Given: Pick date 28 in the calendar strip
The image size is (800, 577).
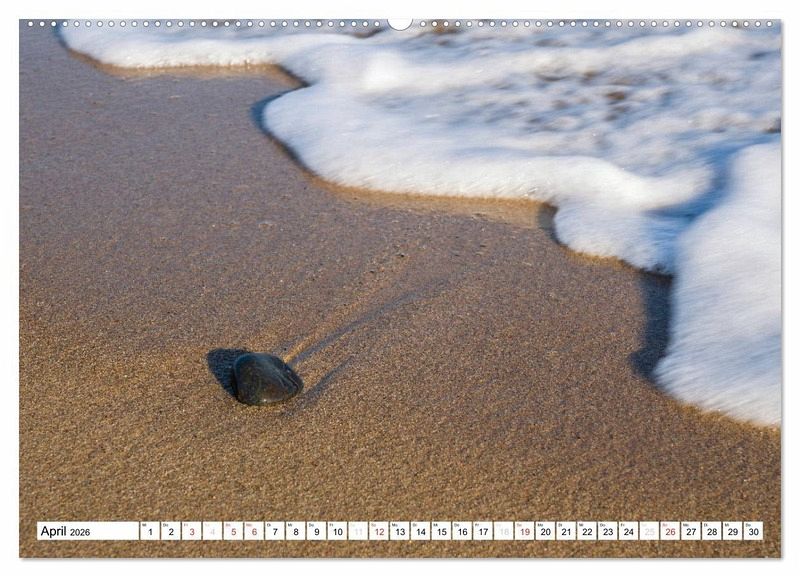Looking at the screenshot, I should [711, 531].
